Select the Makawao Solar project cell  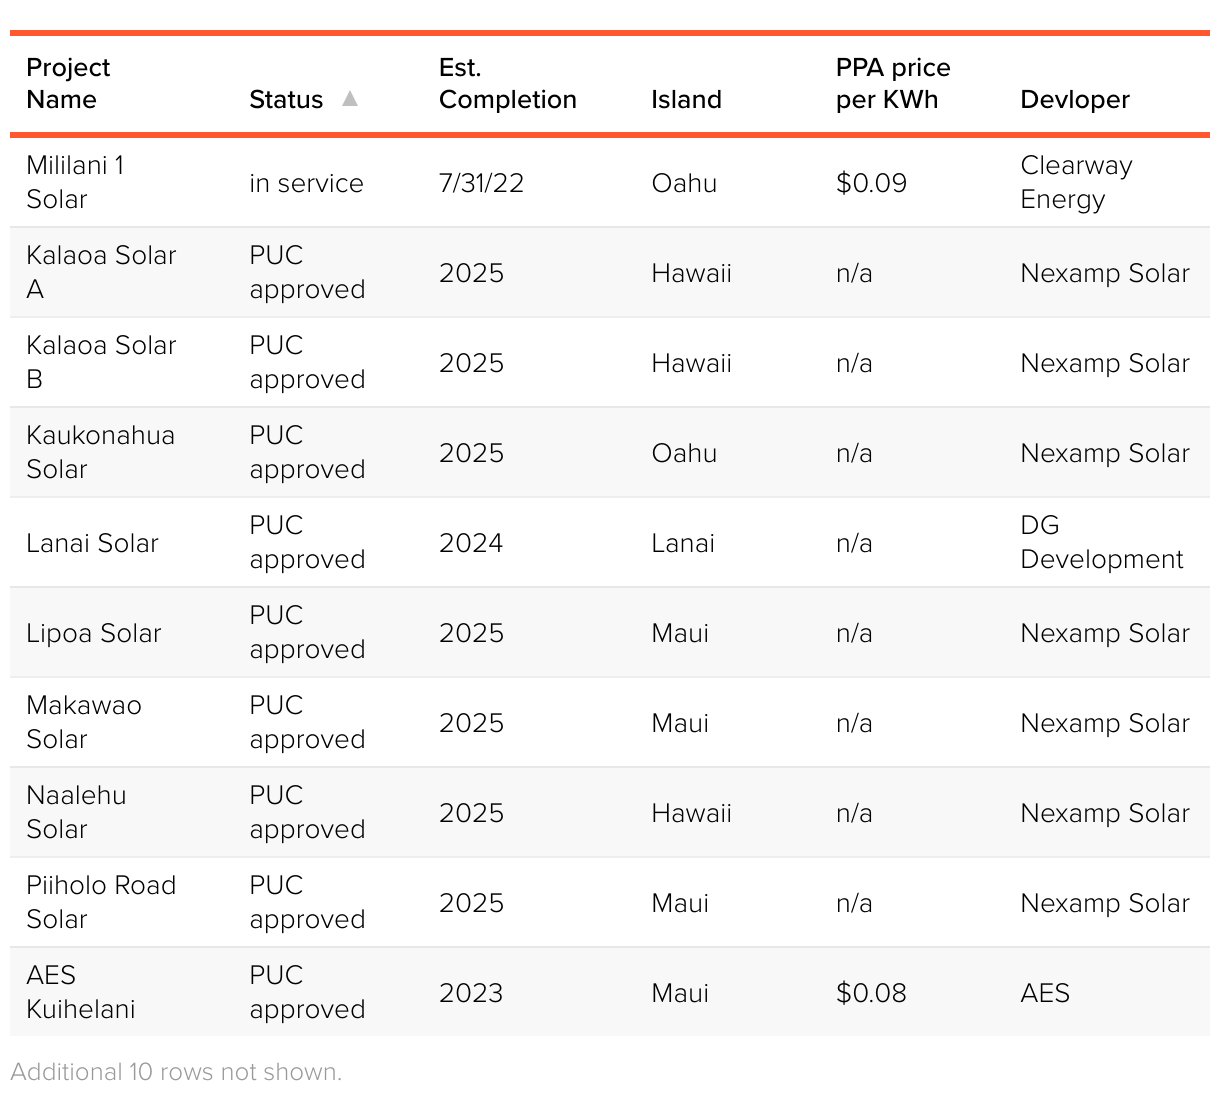[x=83, y=722]
